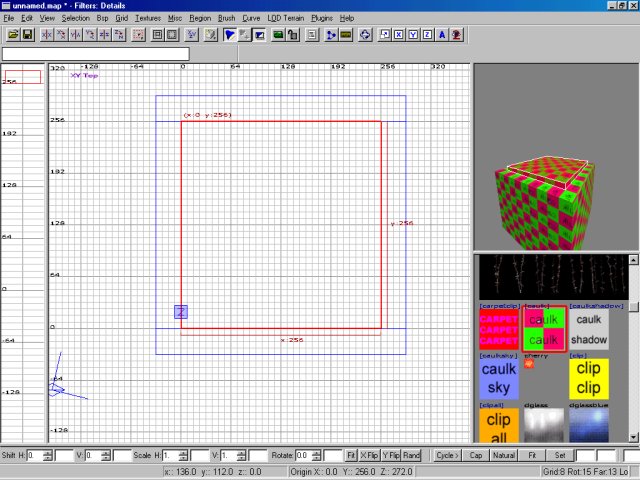The height and width of the screenshot is (480, 640).
Task: Select the yellow clip texture
Action: [x=589, y=378]
